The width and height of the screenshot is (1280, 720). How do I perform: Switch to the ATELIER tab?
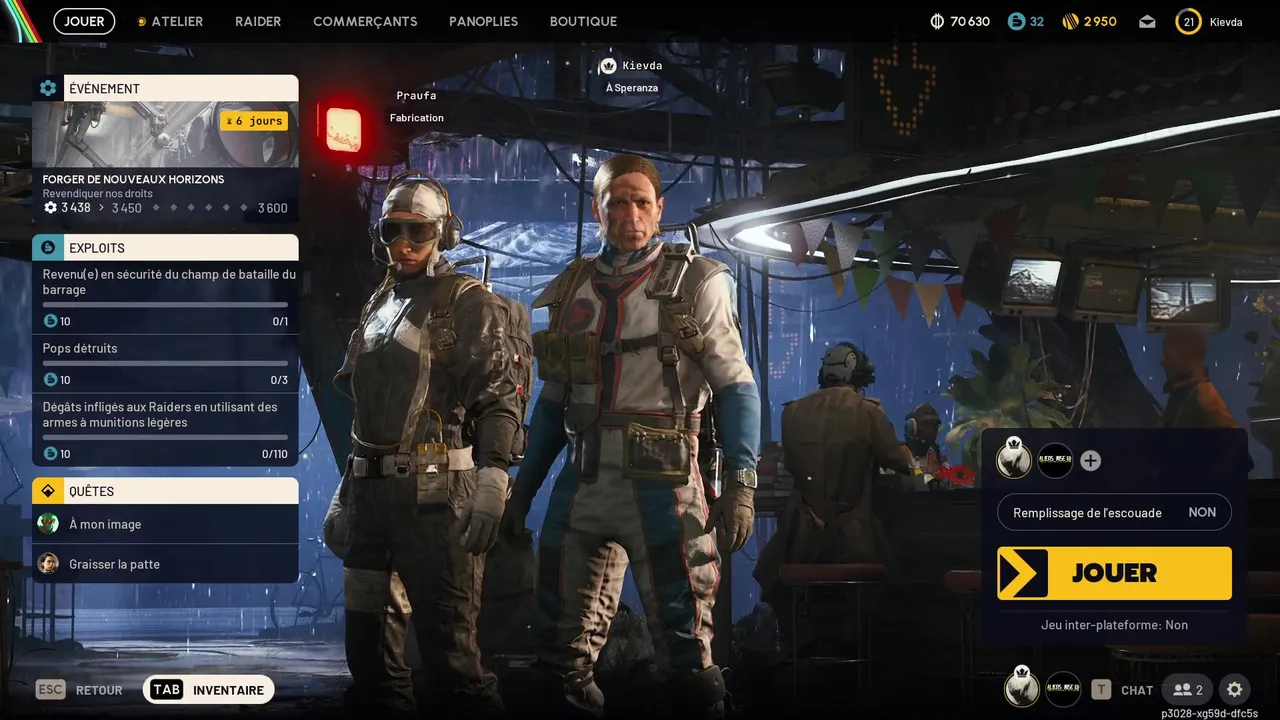(x=170, y=21)
